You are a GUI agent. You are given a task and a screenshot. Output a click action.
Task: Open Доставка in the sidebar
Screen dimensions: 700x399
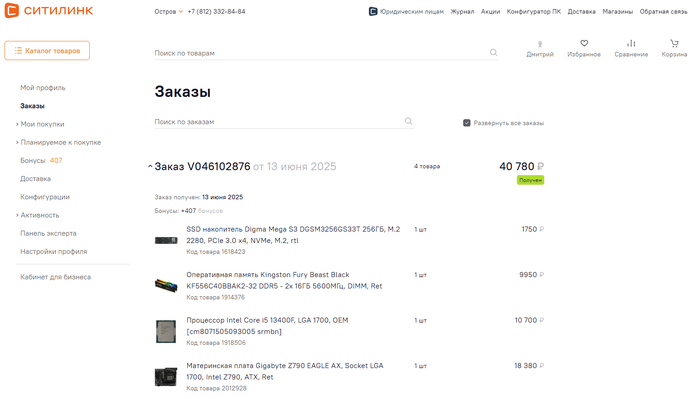click(x=35, y=179)
